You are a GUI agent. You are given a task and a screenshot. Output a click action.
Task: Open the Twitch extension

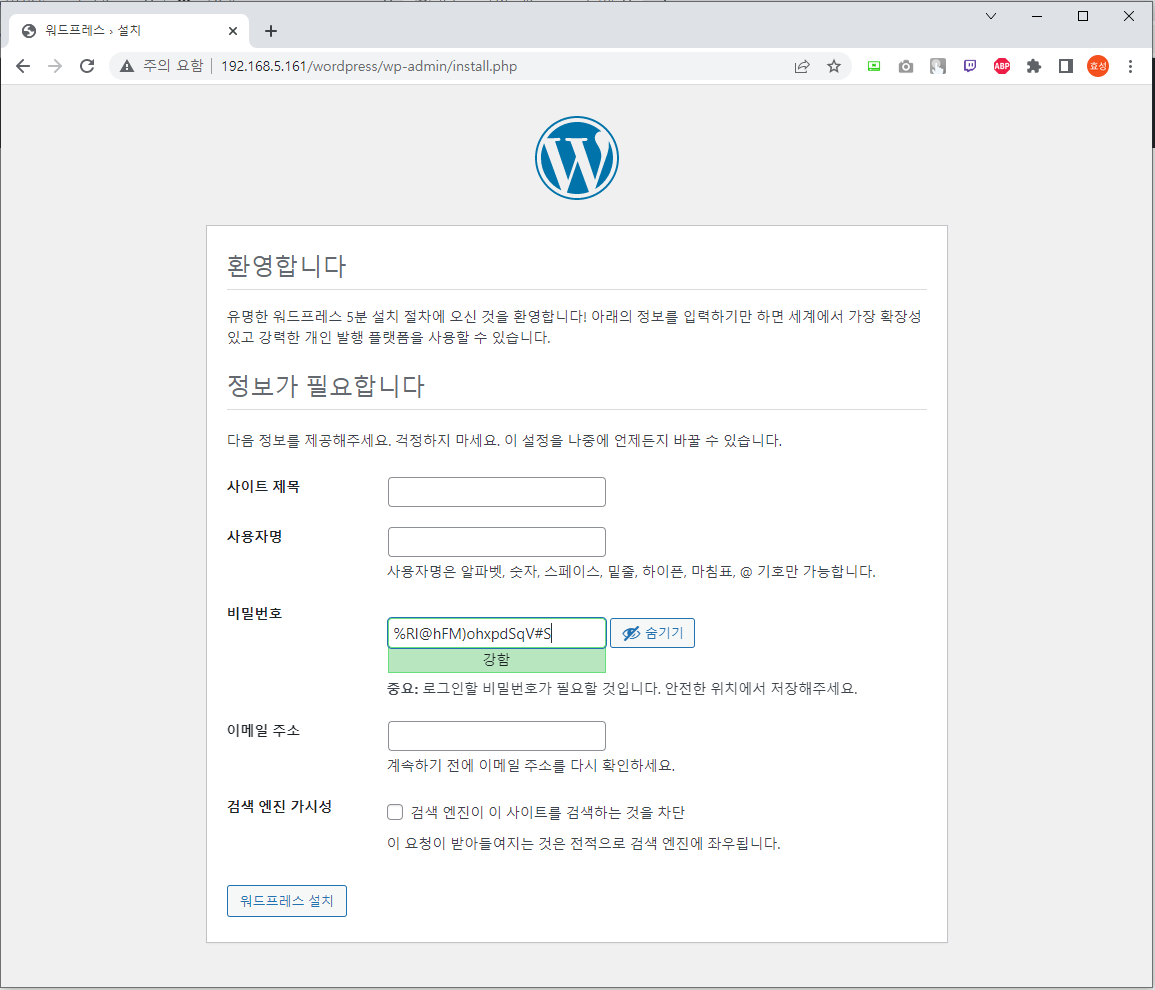(970, 66)
